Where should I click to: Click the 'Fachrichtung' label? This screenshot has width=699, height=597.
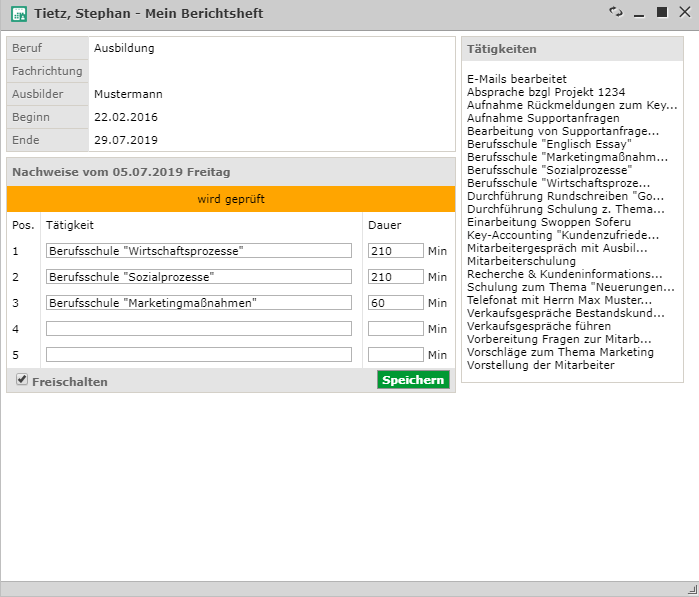click(x=47, y=71)
